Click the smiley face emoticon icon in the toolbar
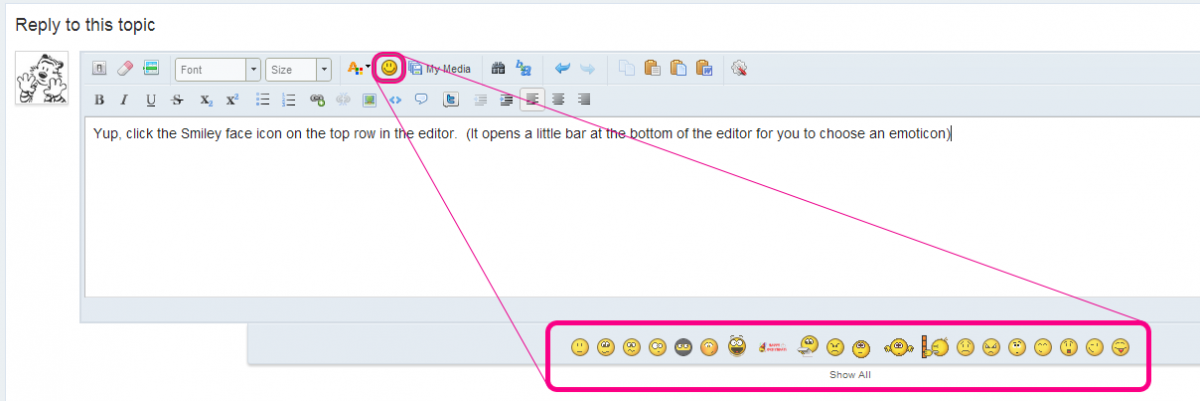The width and height of the screenshot is (1200, 401). click(389, 69)
